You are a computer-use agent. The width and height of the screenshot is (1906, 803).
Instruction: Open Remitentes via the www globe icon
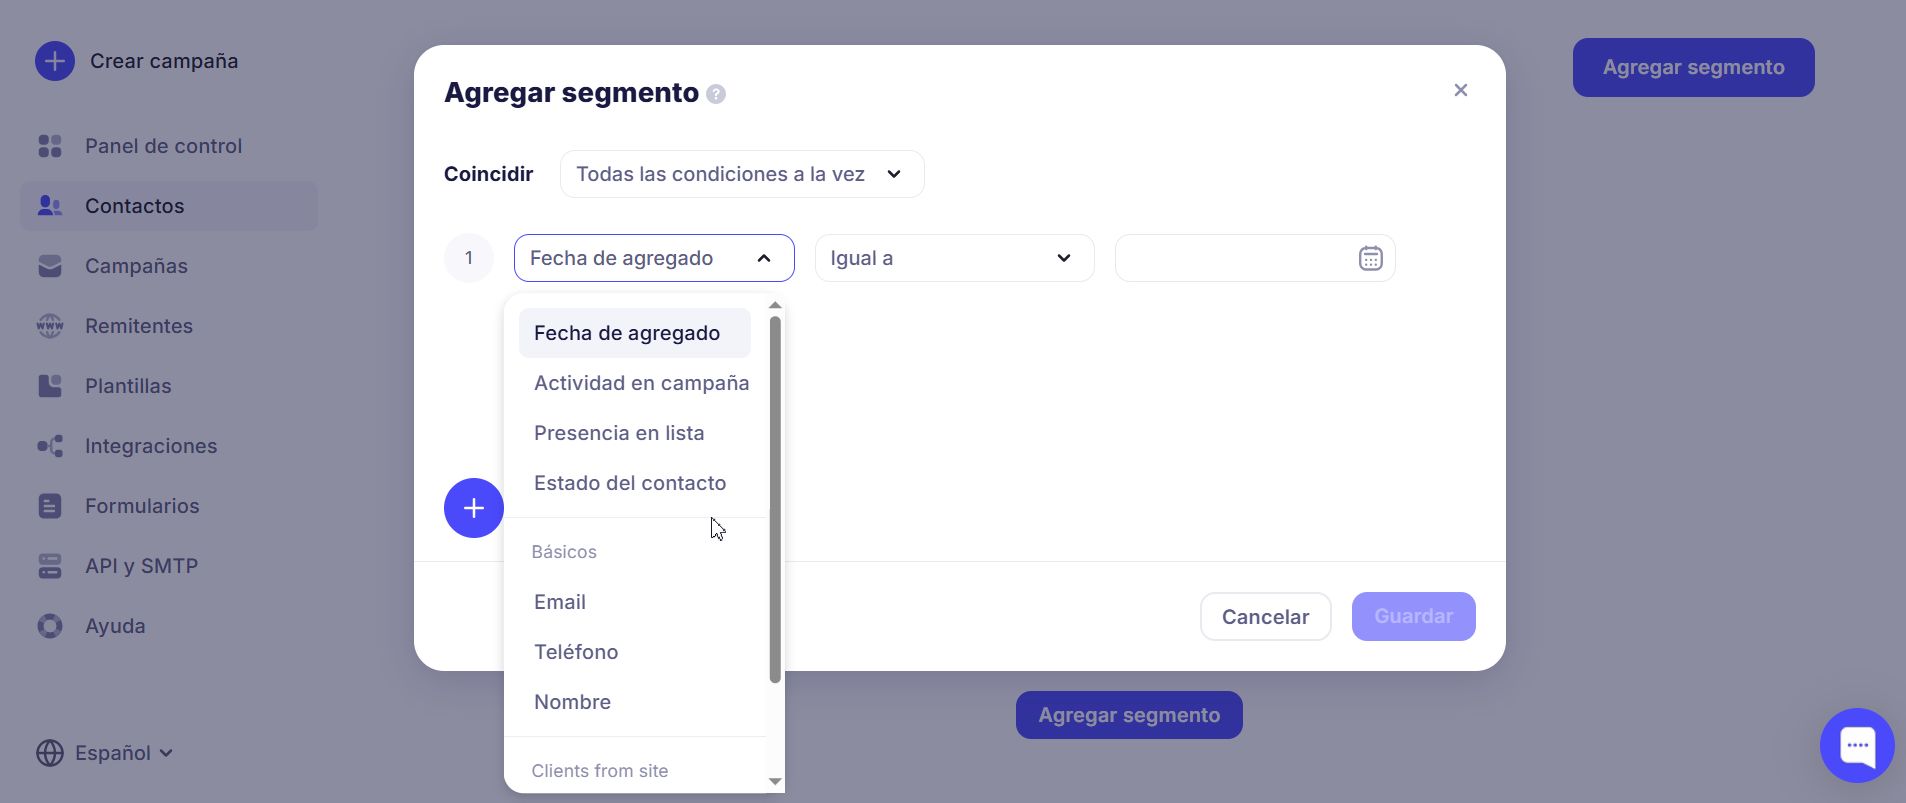pyautogui.click(x=49, y=326)
